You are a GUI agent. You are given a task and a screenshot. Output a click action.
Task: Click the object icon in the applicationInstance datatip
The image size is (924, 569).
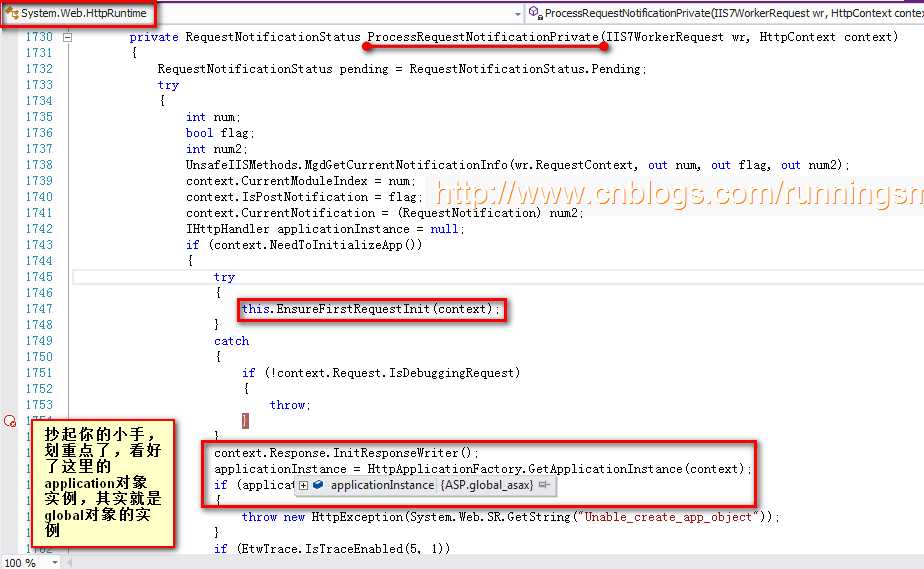[318, 485]
